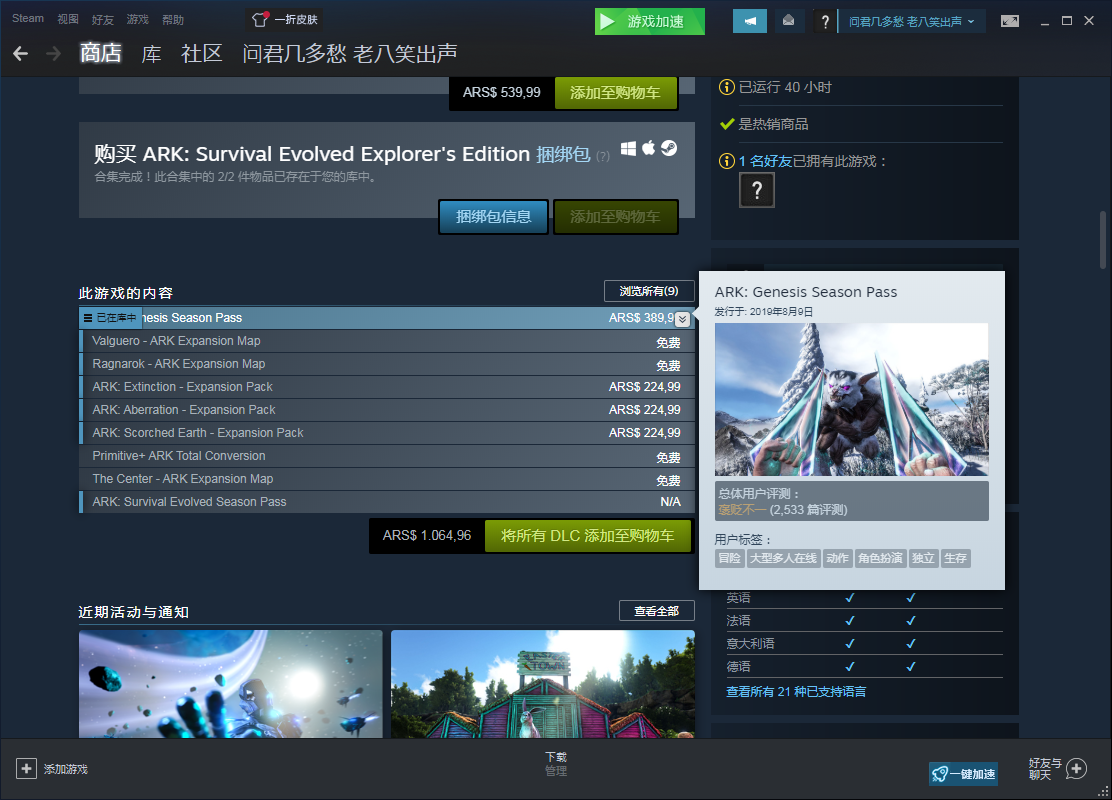Viewport: 1112px width, 800px height.
Task: Open the profile tab 问君几多愁 老八笑出声
Action: coord(350,53)
